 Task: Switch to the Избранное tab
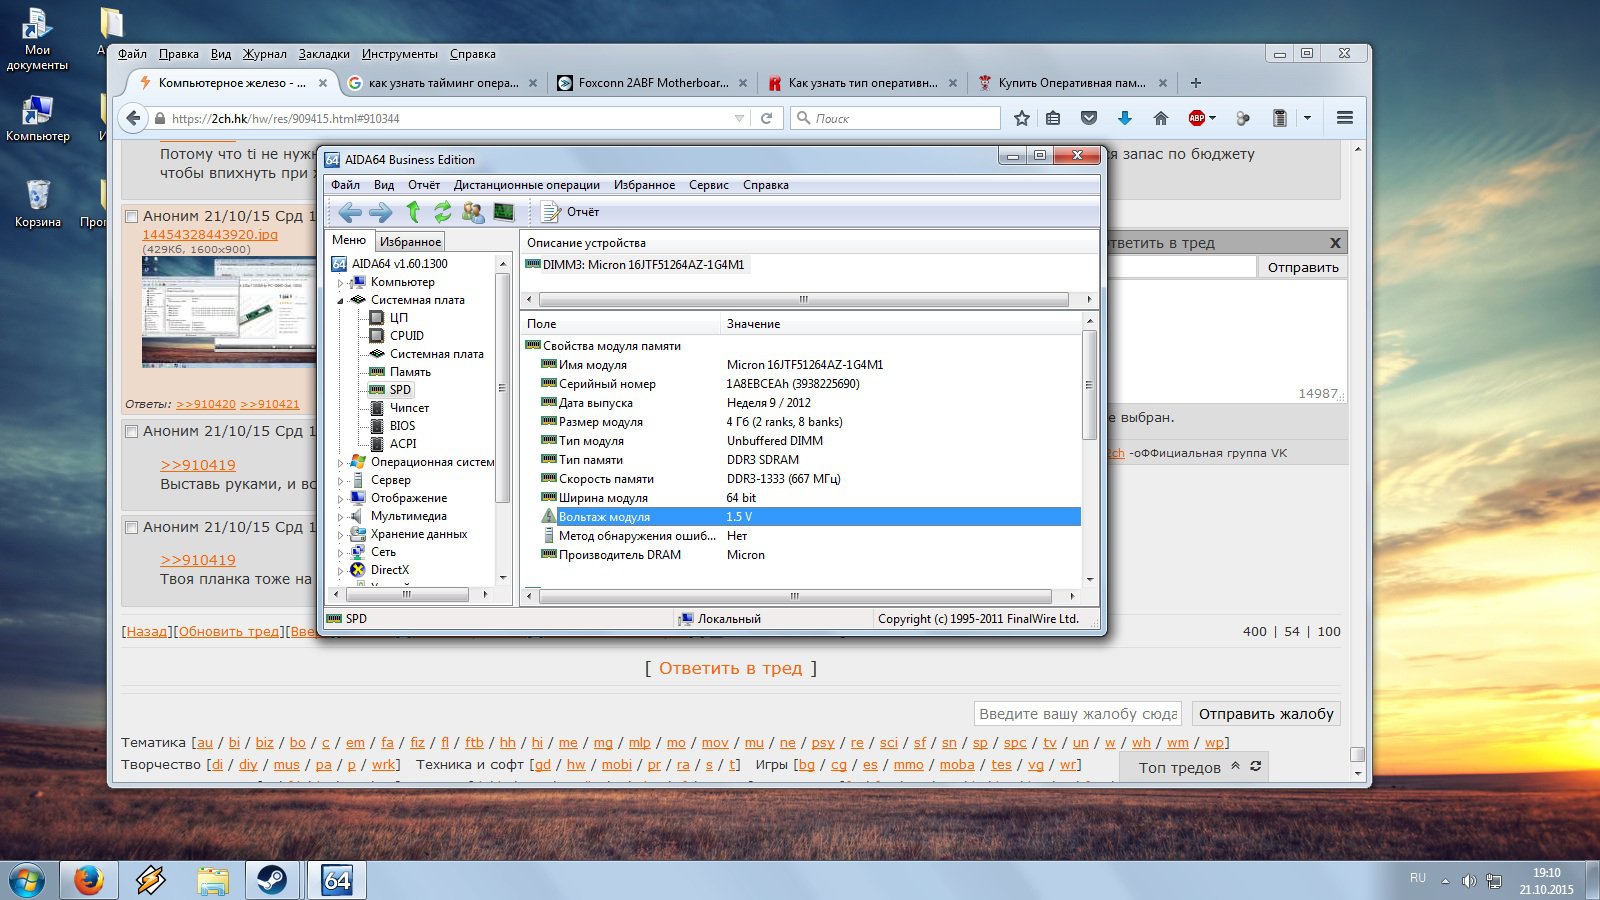(410, 241)
